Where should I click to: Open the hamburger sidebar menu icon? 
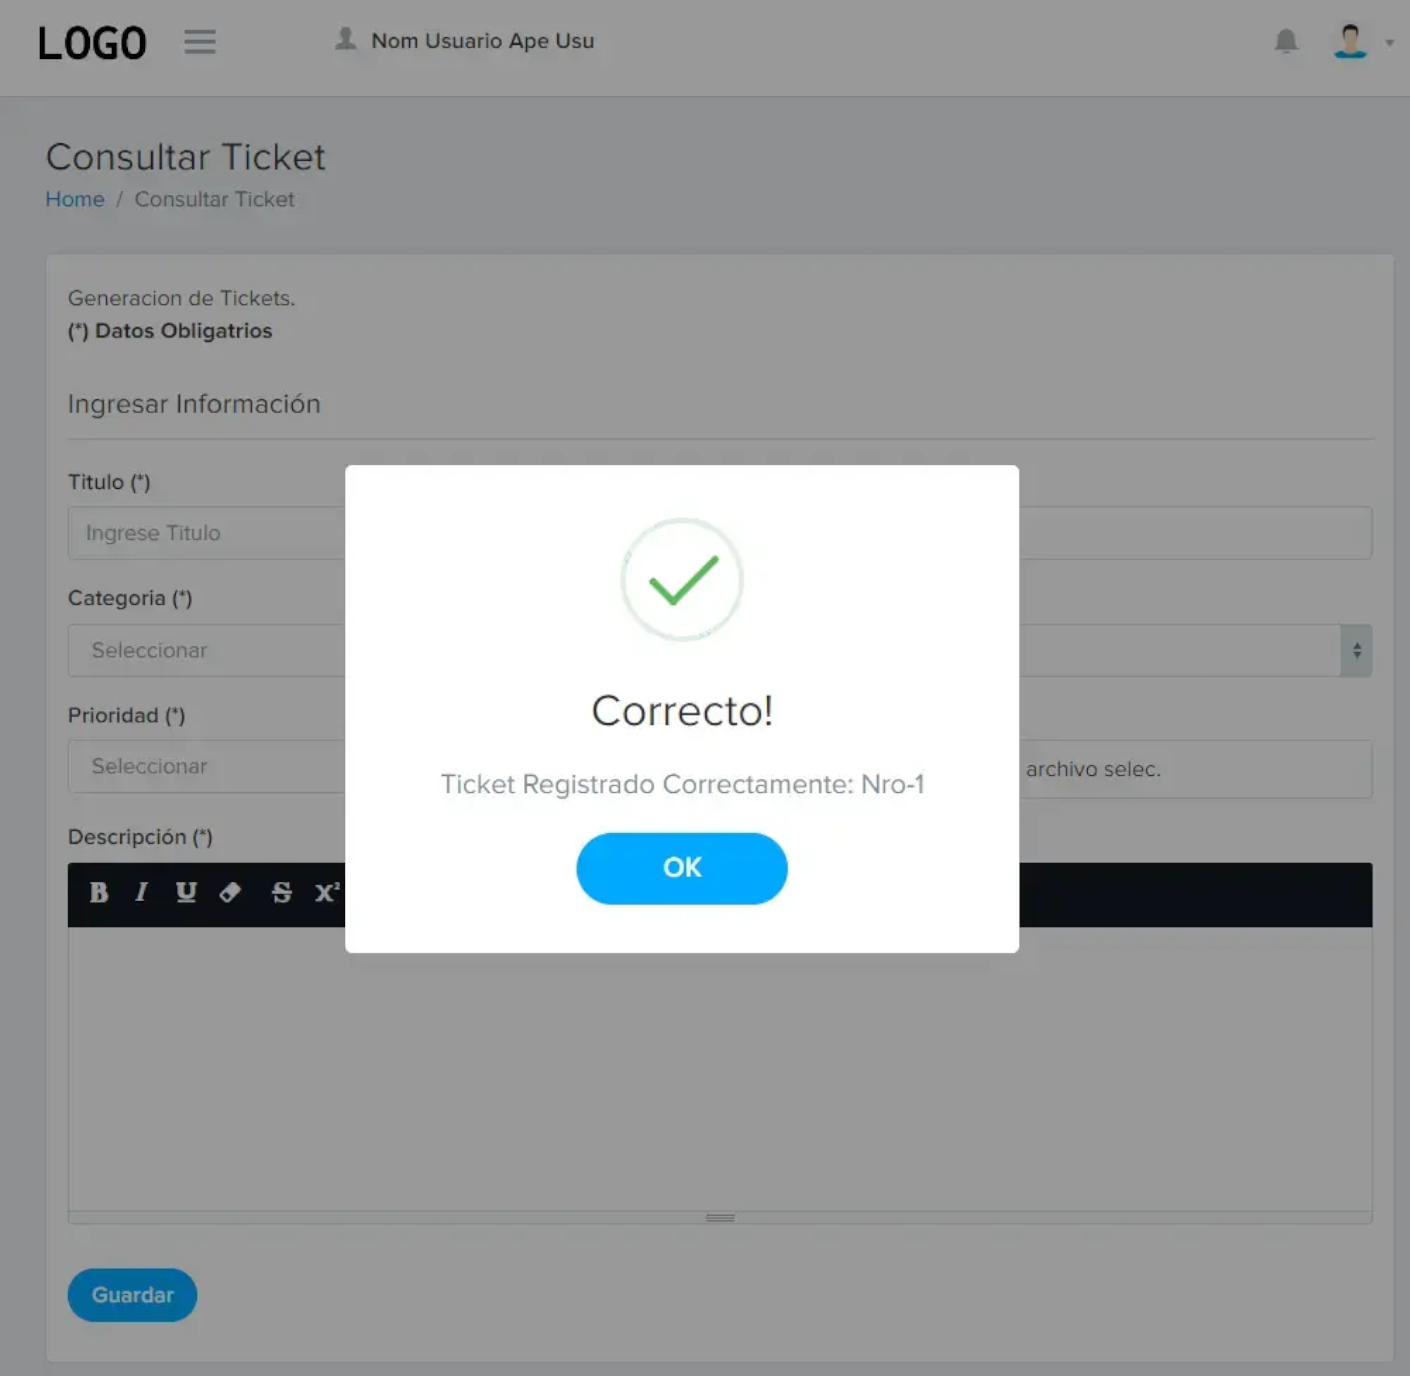200,42
